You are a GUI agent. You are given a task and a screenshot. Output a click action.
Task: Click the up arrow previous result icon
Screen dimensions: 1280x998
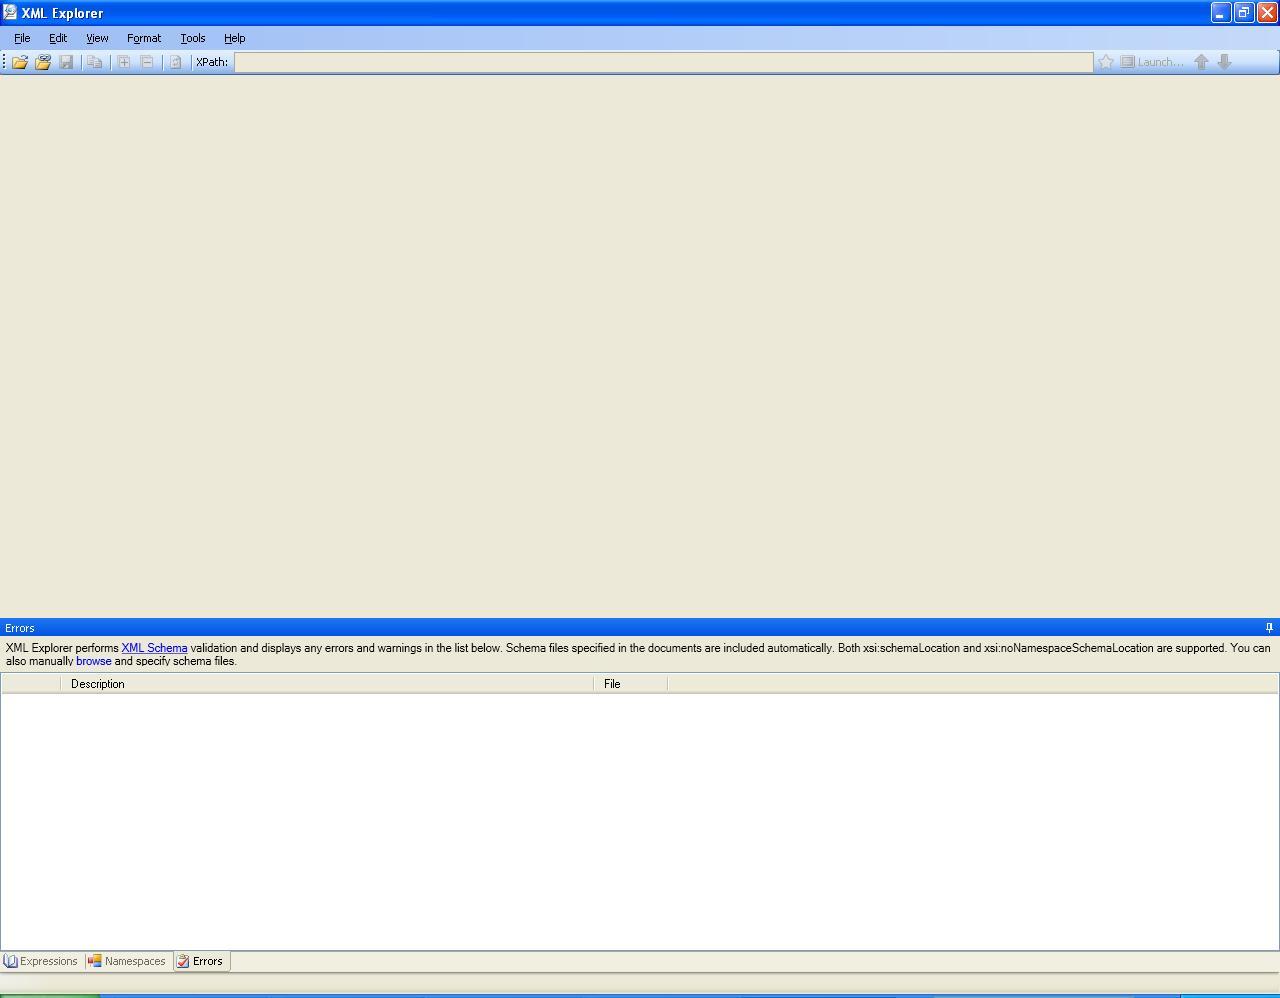click(x=1201, y=62)
